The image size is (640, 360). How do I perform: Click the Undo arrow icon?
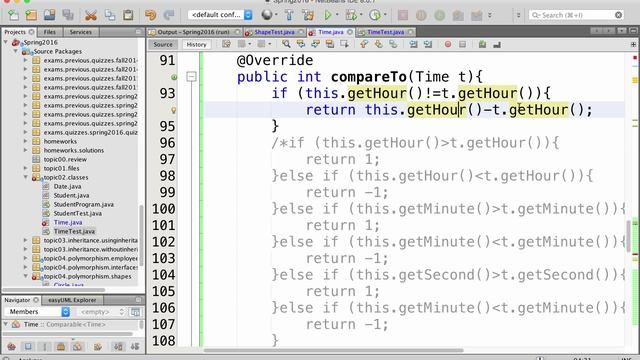(x=151, y=16)
